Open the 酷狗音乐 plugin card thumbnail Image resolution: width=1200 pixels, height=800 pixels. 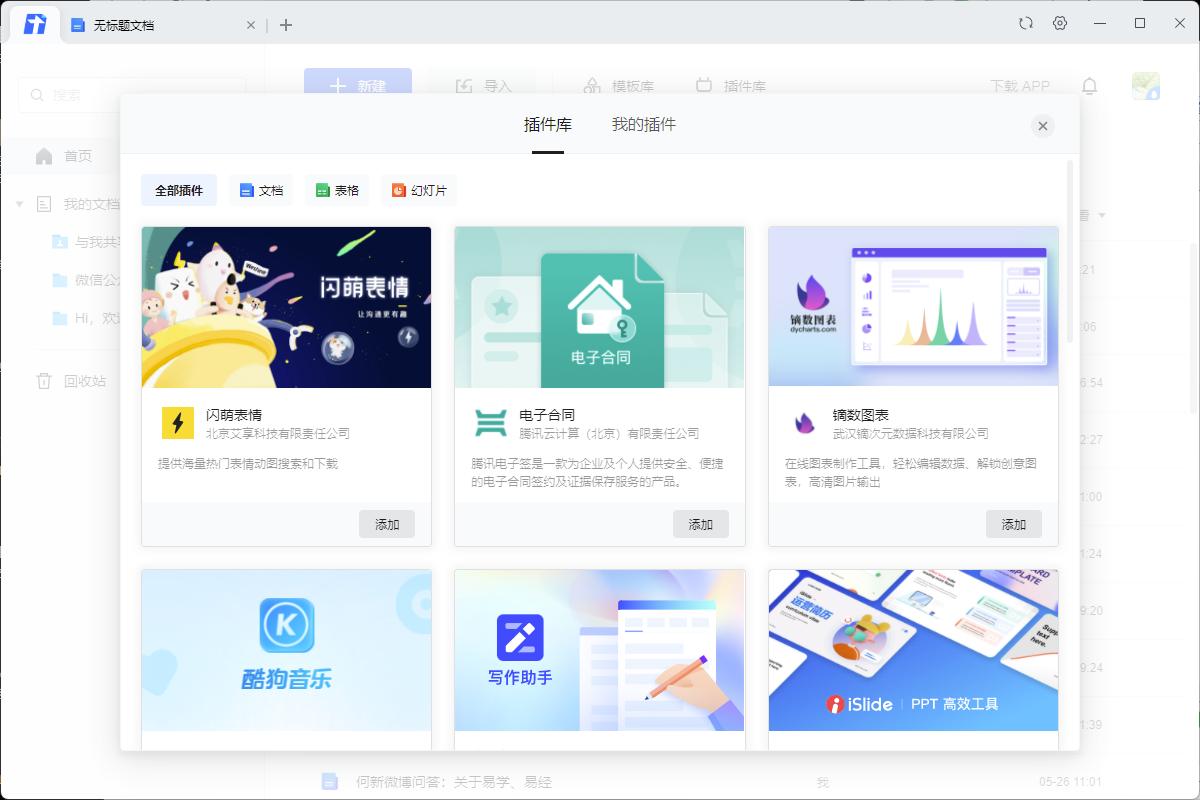click(286, 649)
